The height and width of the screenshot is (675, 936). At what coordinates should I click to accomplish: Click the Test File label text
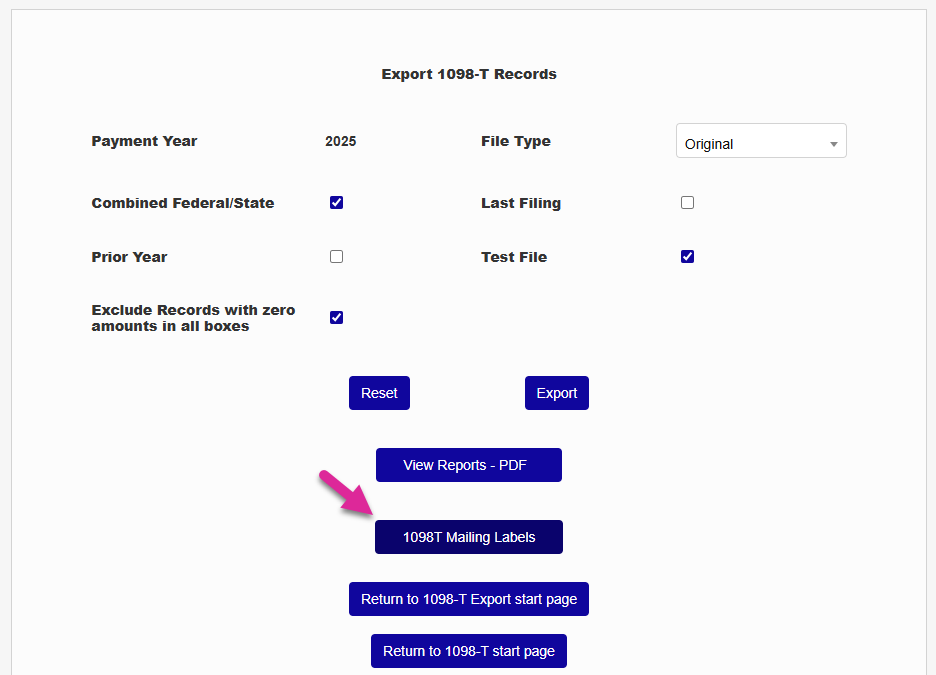[x=513, y=257]
